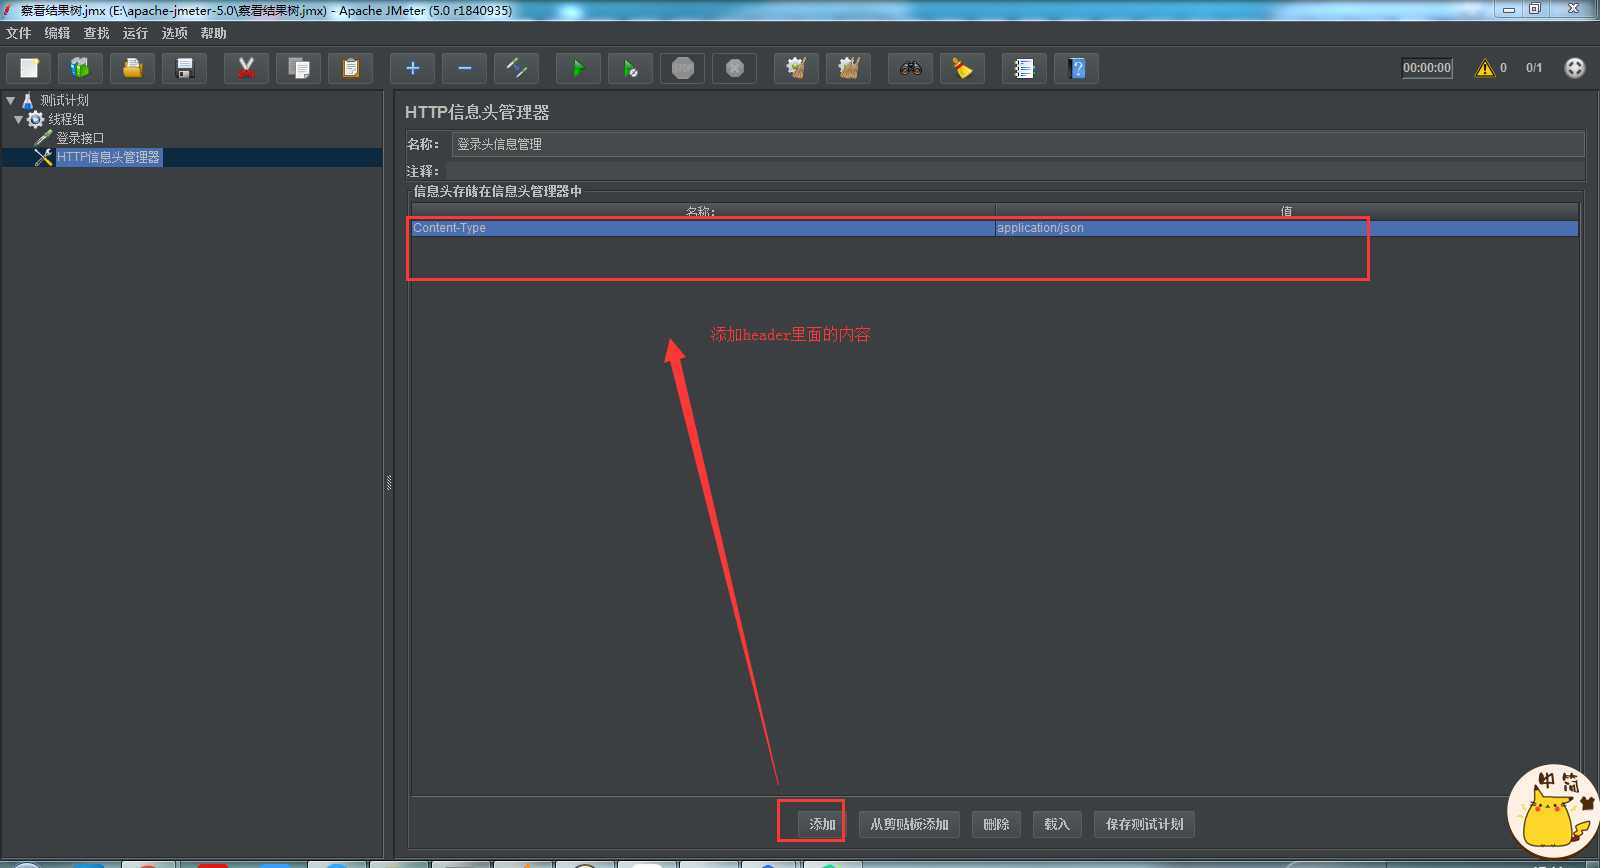Save the test plan via disk icon
Viewport: 1600px width, 868px height.
click(x=184, y=68)
